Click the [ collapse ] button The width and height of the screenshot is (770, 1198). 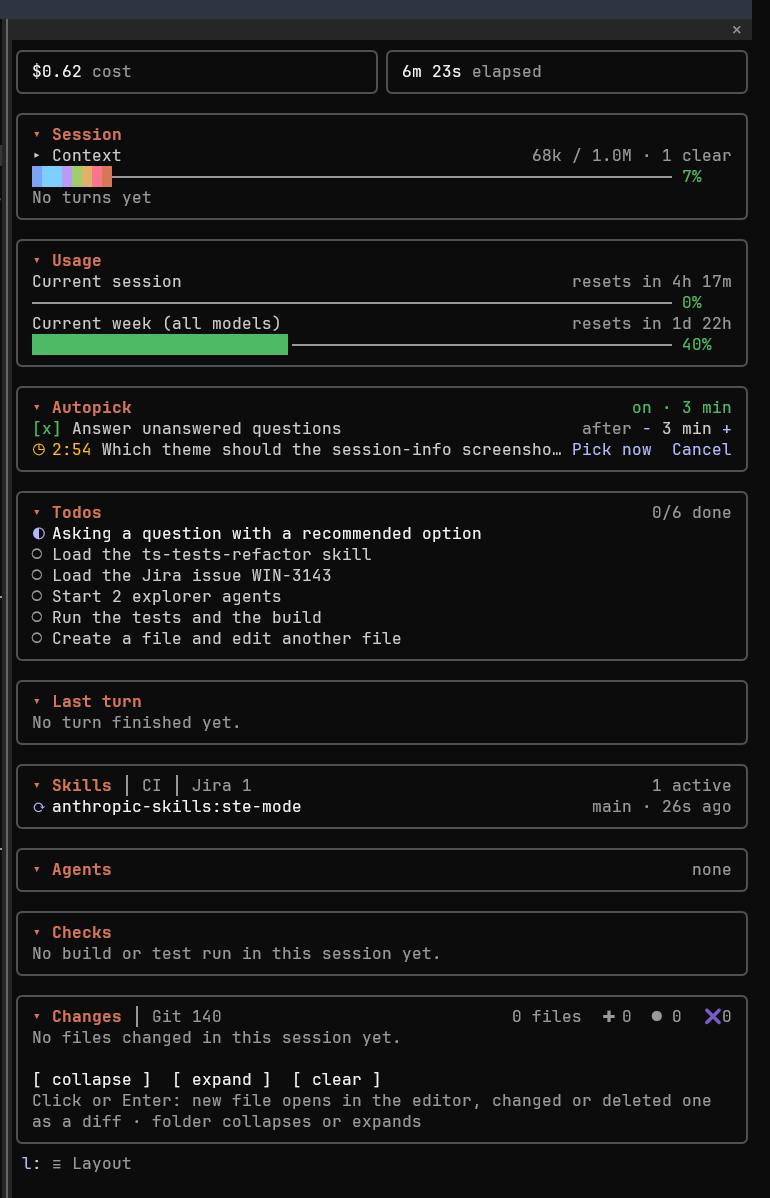[92, 1080]
